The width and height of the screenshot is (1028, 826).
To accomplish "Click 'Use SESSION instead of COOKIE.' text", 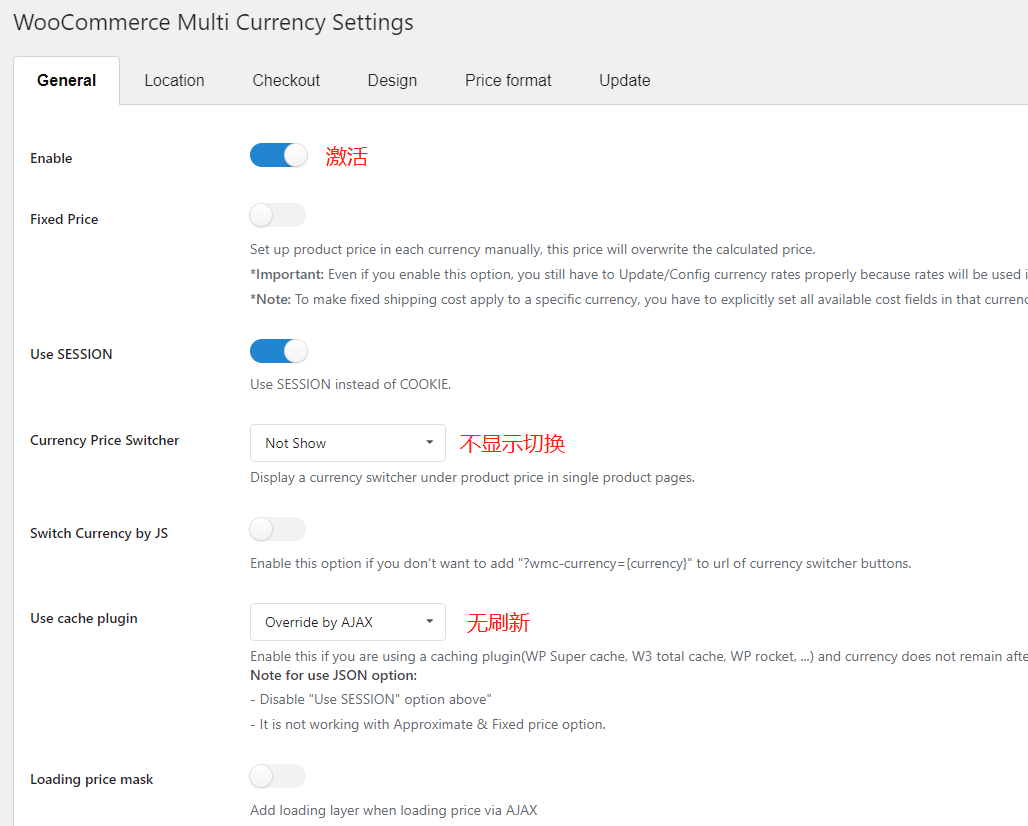I will 351,384.
